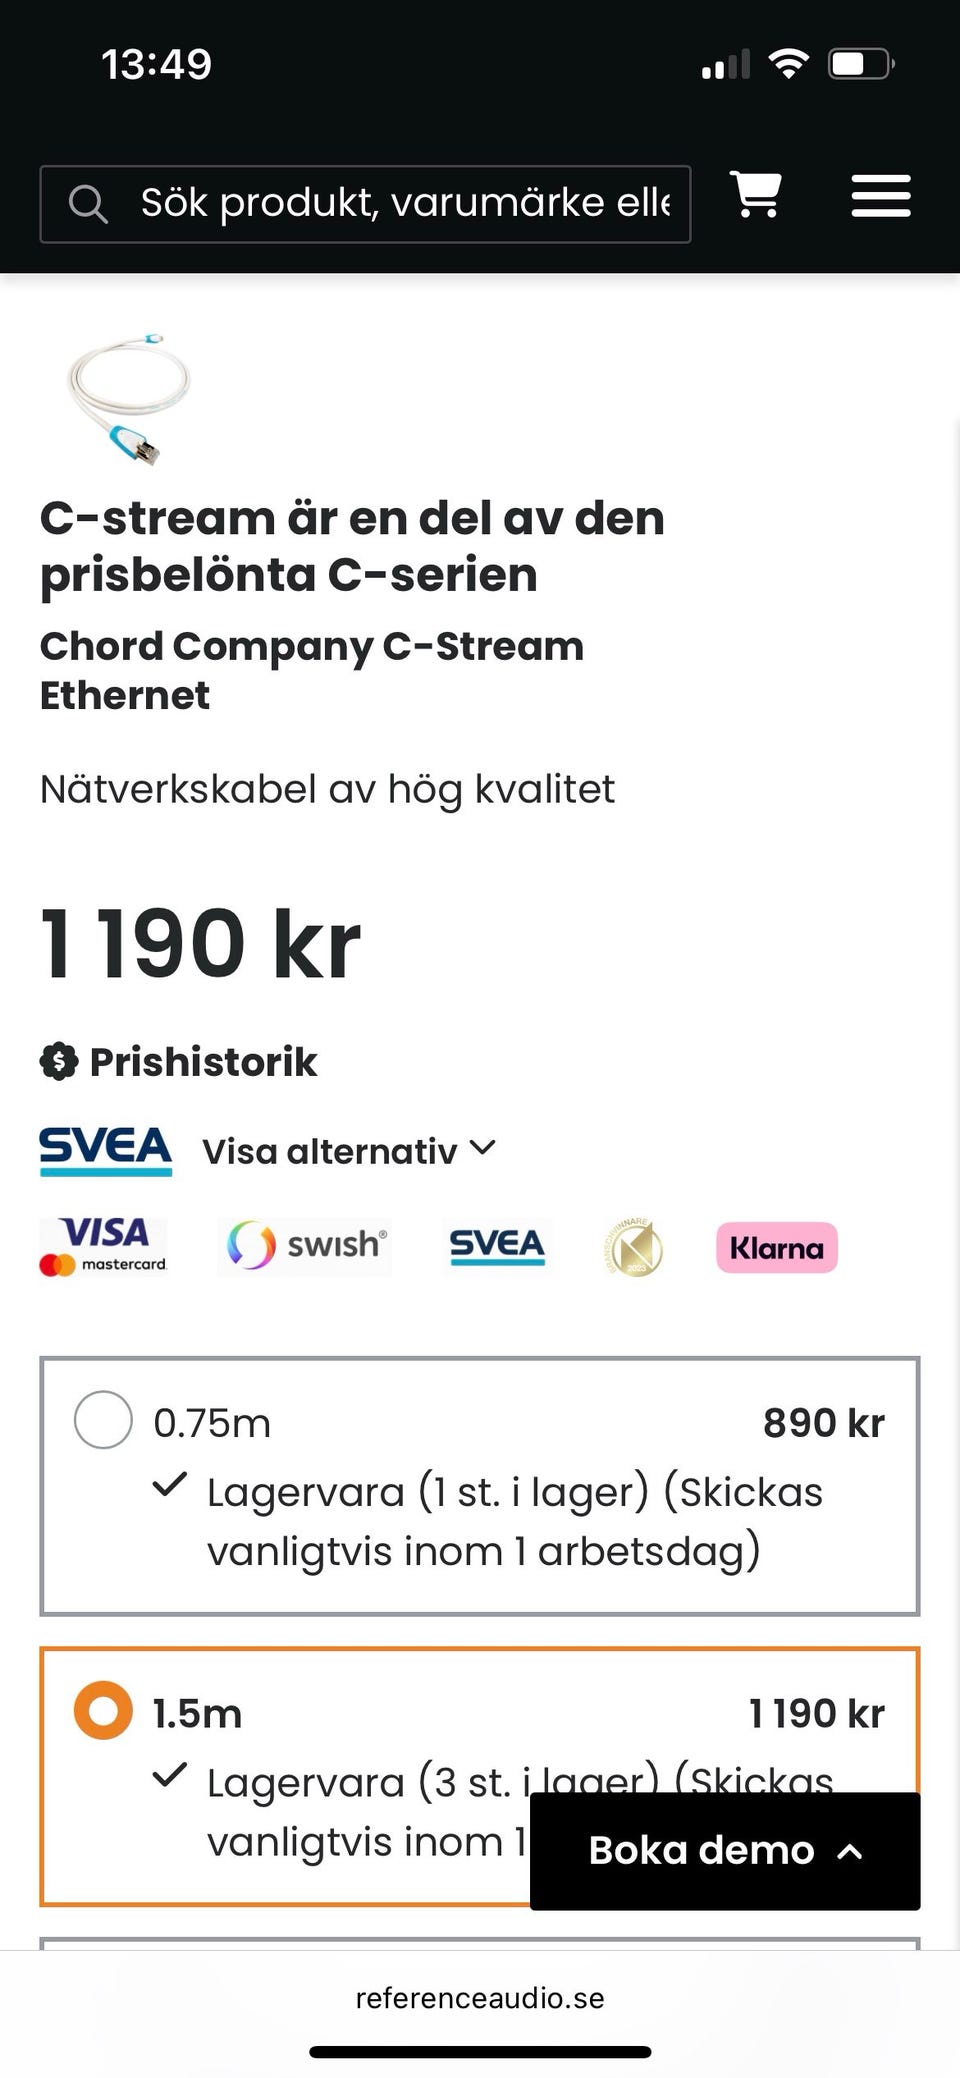960x2078 pixels.
Task: Expand the Boka demo panel
Action: pos(724,1851)
